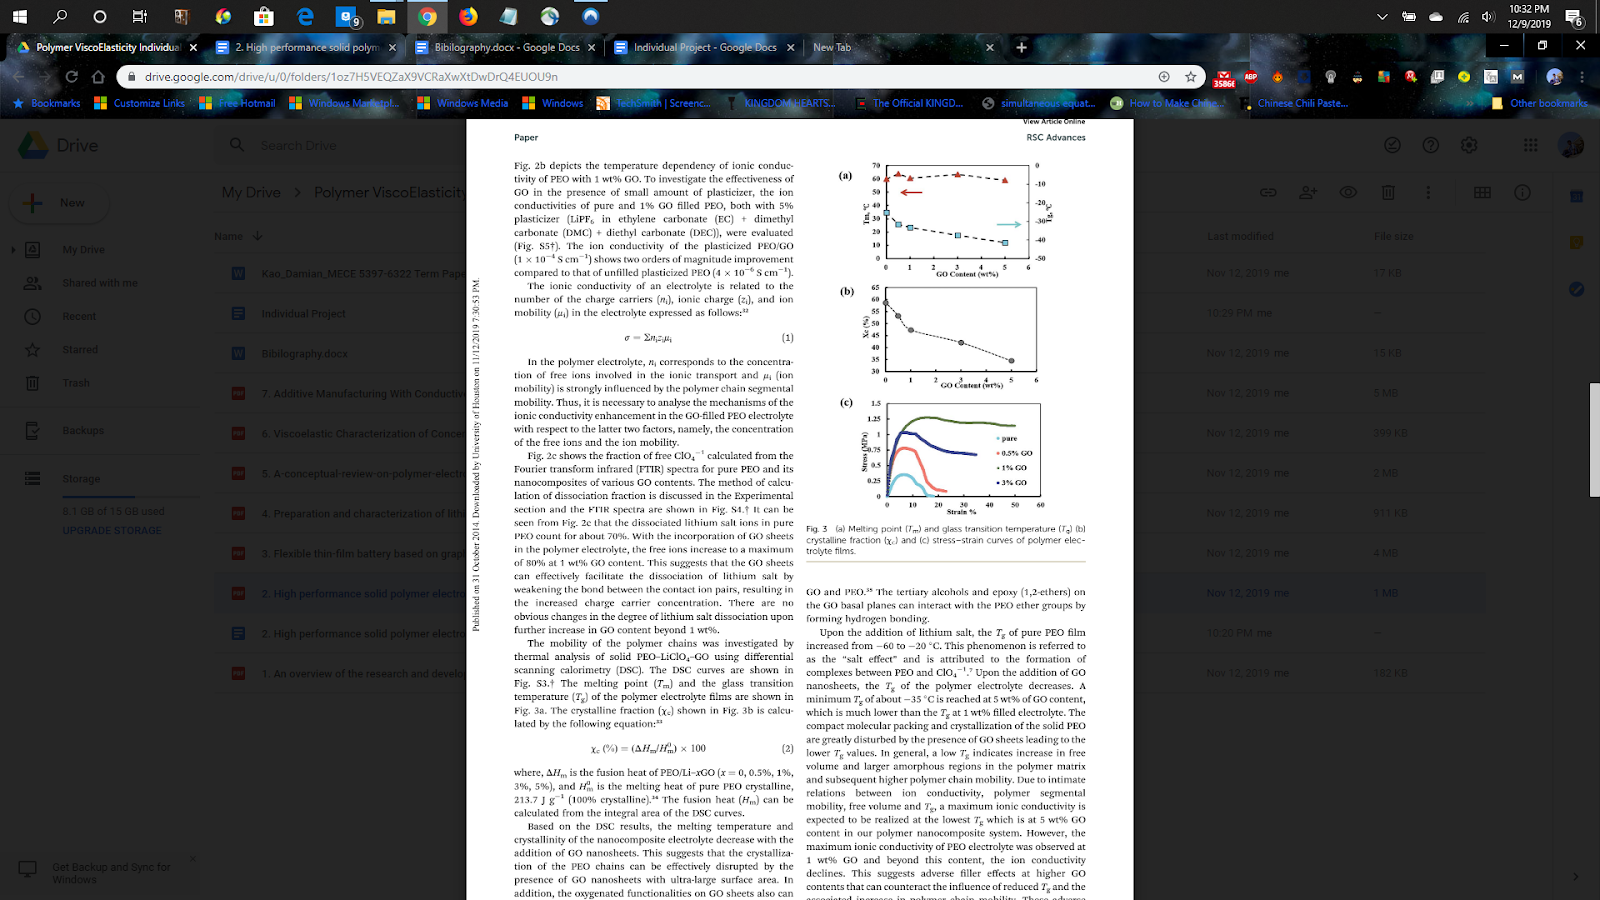Click the My Drive breadcrumb
This screenshot has width=1600, height=900.
tap(251, 192)
